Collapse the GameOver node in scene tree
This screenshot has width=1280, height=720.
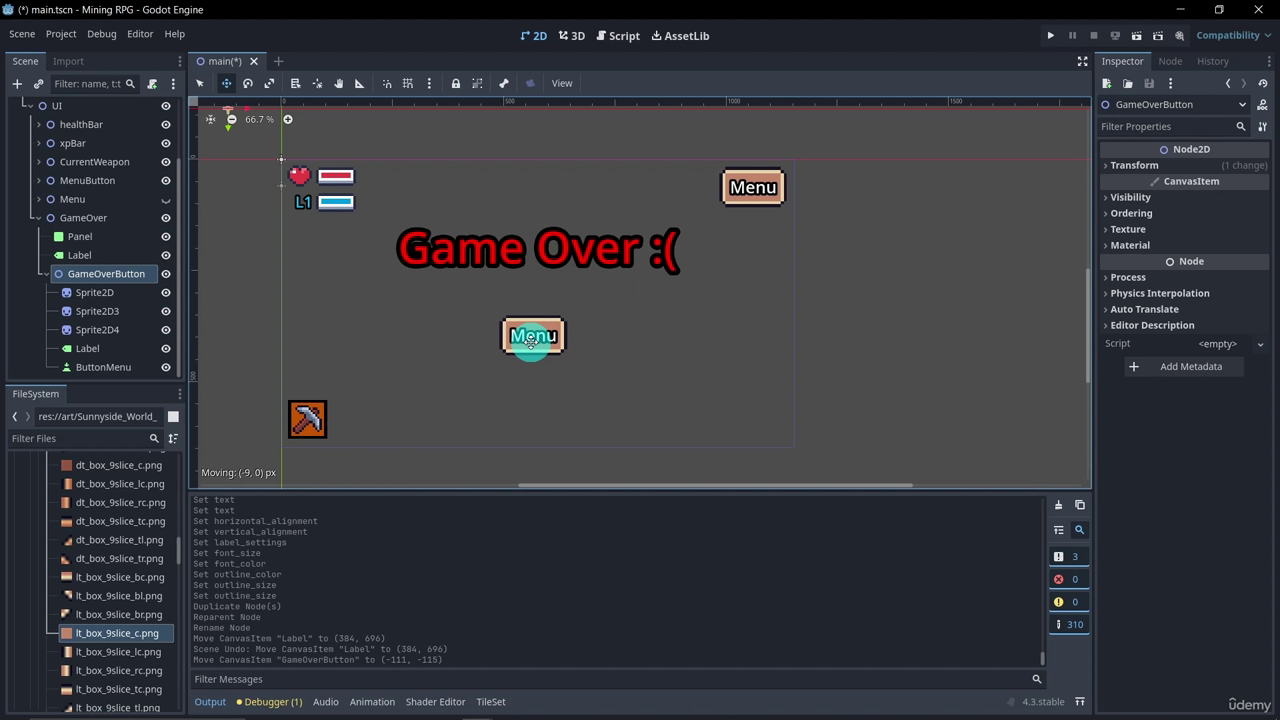(x=38, y=218)
